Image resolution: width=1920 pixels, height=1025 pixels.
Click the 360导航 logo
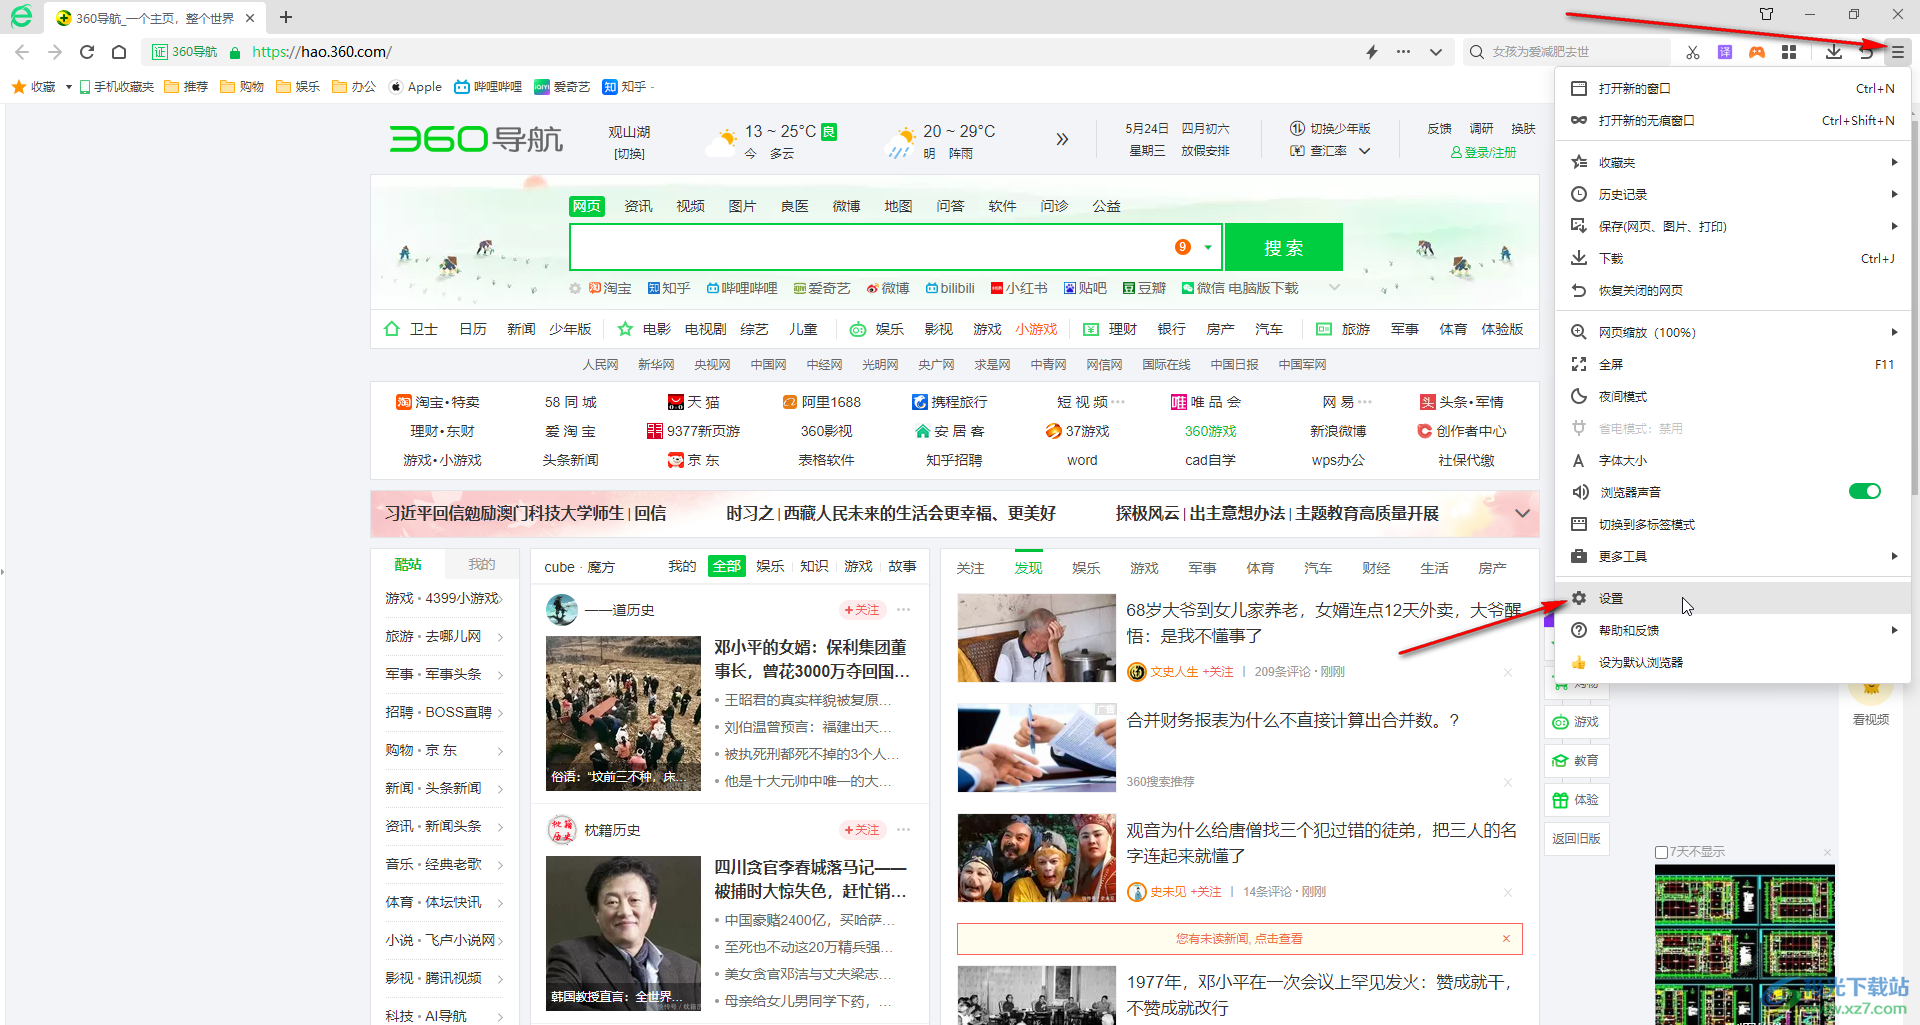click(x=476, y=139)
